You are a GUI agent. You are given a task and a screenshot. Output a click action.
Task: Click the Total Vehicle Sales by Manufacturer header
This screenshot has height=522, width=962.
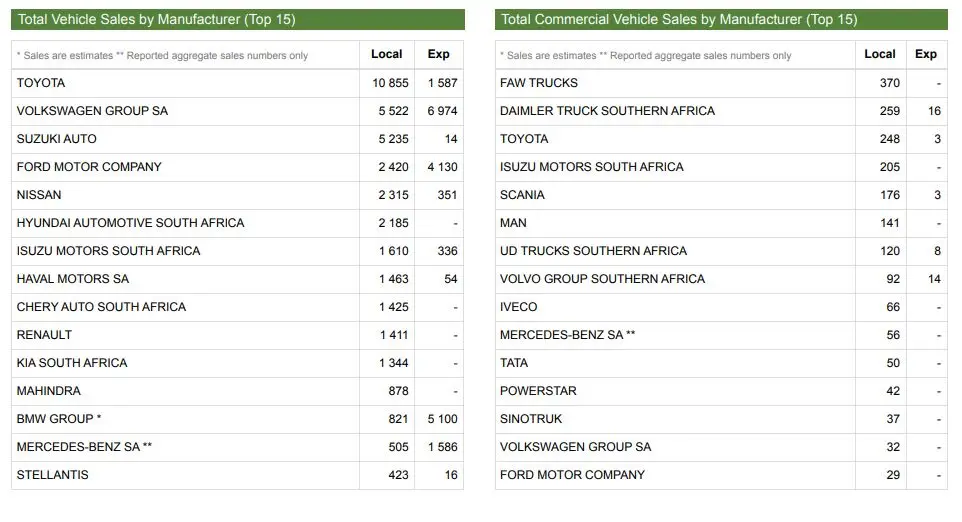237,19
